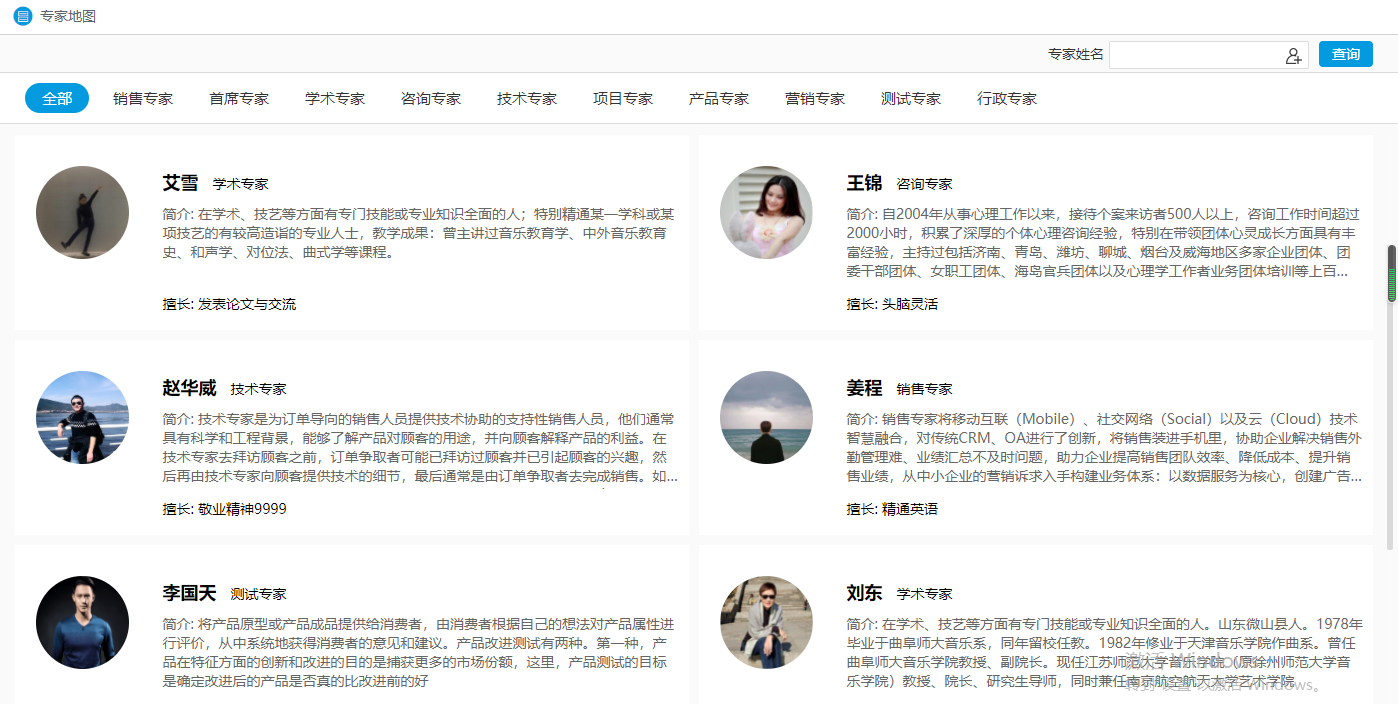Open the 首席专家 filter tab
This screenshot has height=704, width=1398.
(239, 98)
